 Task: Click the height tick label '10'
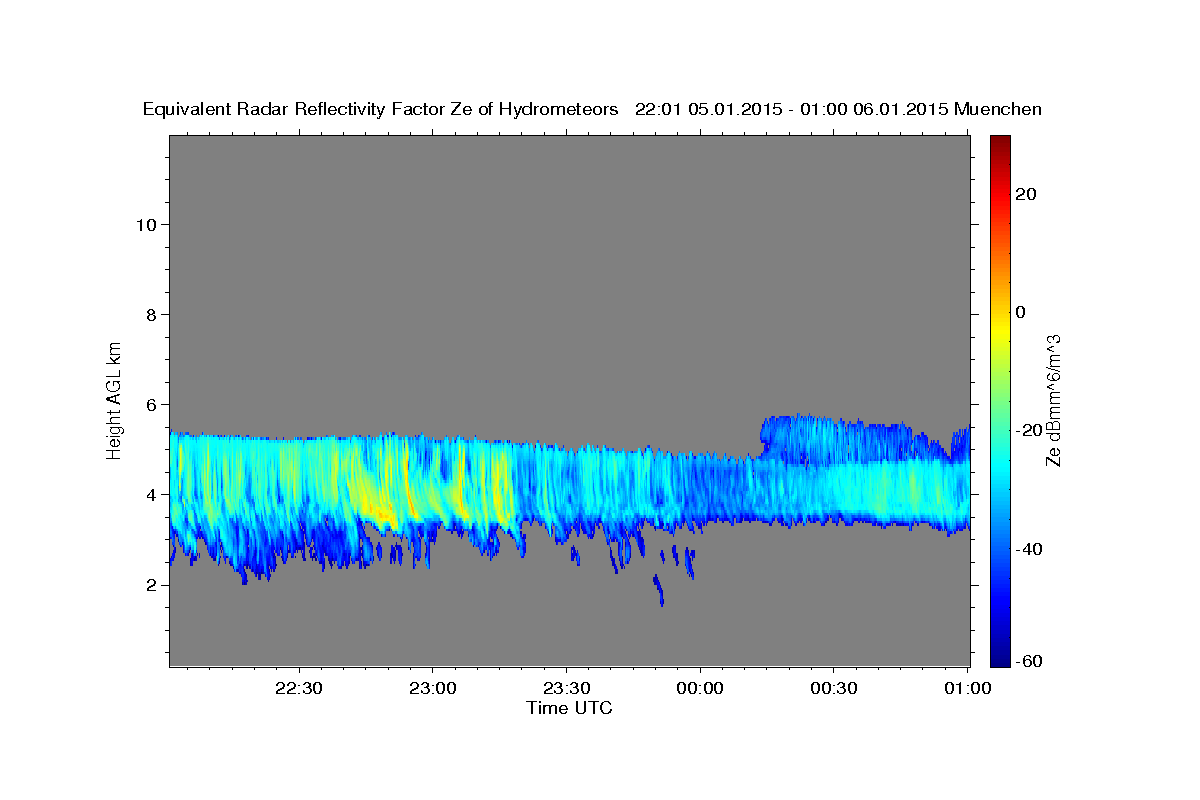click(146, 224)
